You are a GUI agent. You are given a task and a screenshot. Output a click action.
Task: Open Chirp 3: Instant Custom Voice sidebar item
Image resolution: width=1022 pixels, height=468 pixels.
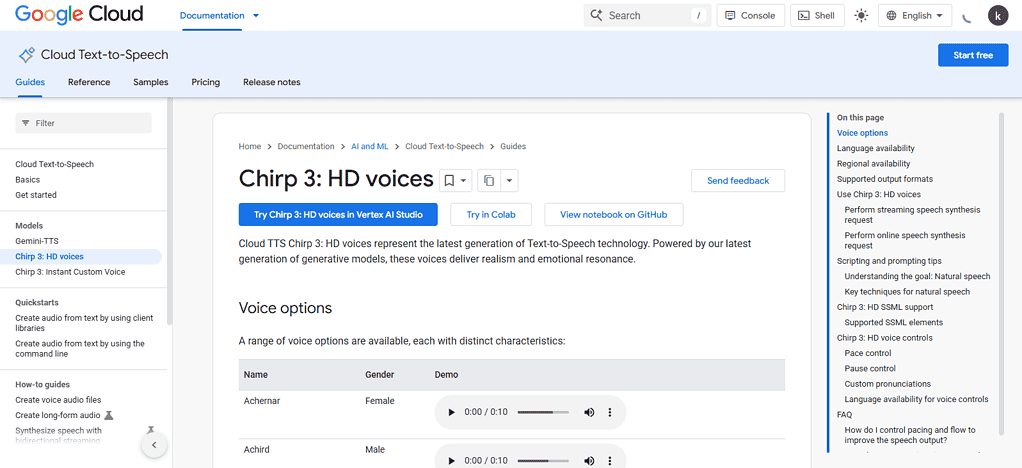(70, 272)
